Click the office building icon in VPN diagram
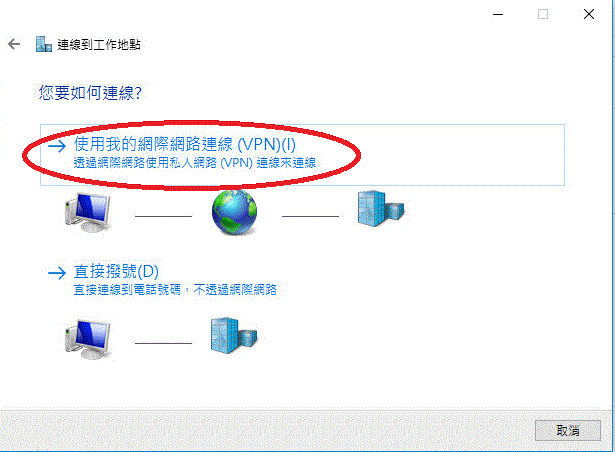This screenshot has height=452, width=615. pyautogui.click(x=381, y=209)
